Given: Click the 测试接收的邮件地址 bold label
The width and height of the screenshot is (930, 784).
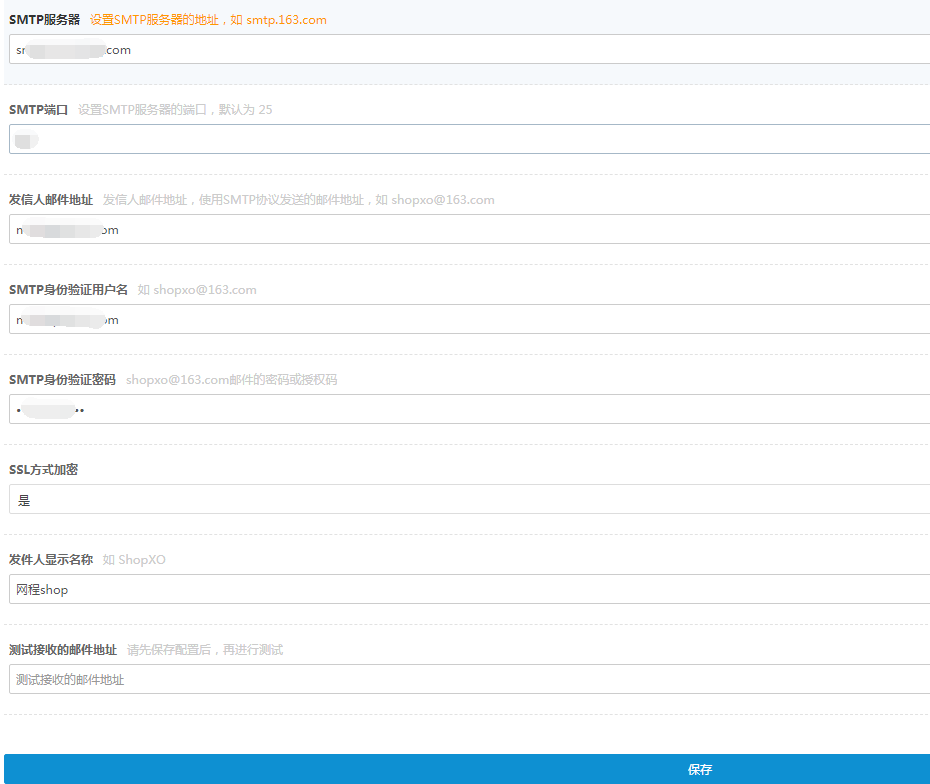Looking at the screenshot, I should pyautogui.click(x=62, y=650).
